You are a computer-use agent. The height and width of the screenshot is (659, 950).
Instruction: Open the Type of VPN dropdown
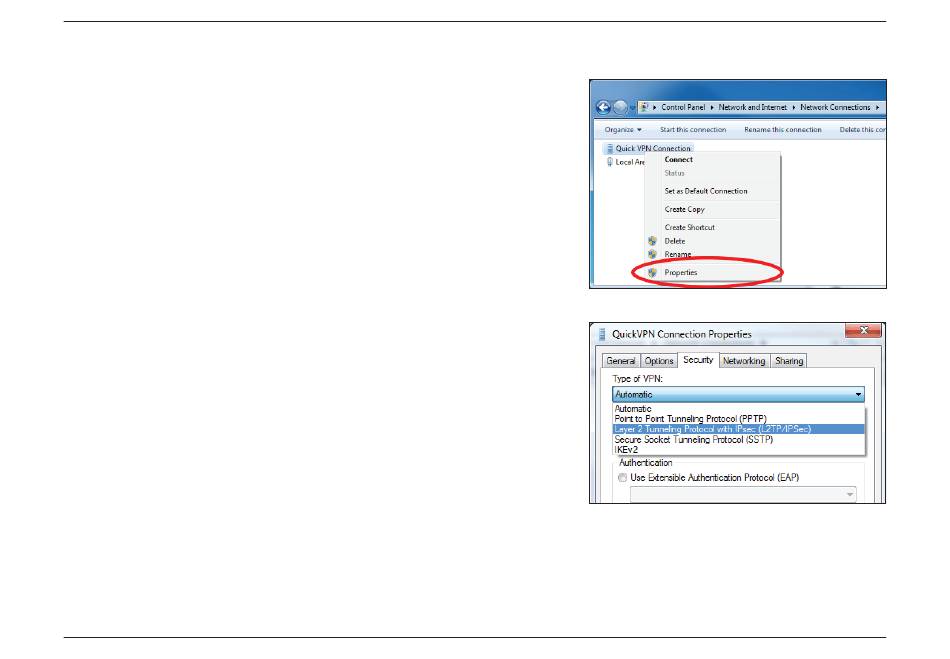click(x=738, y=395)
